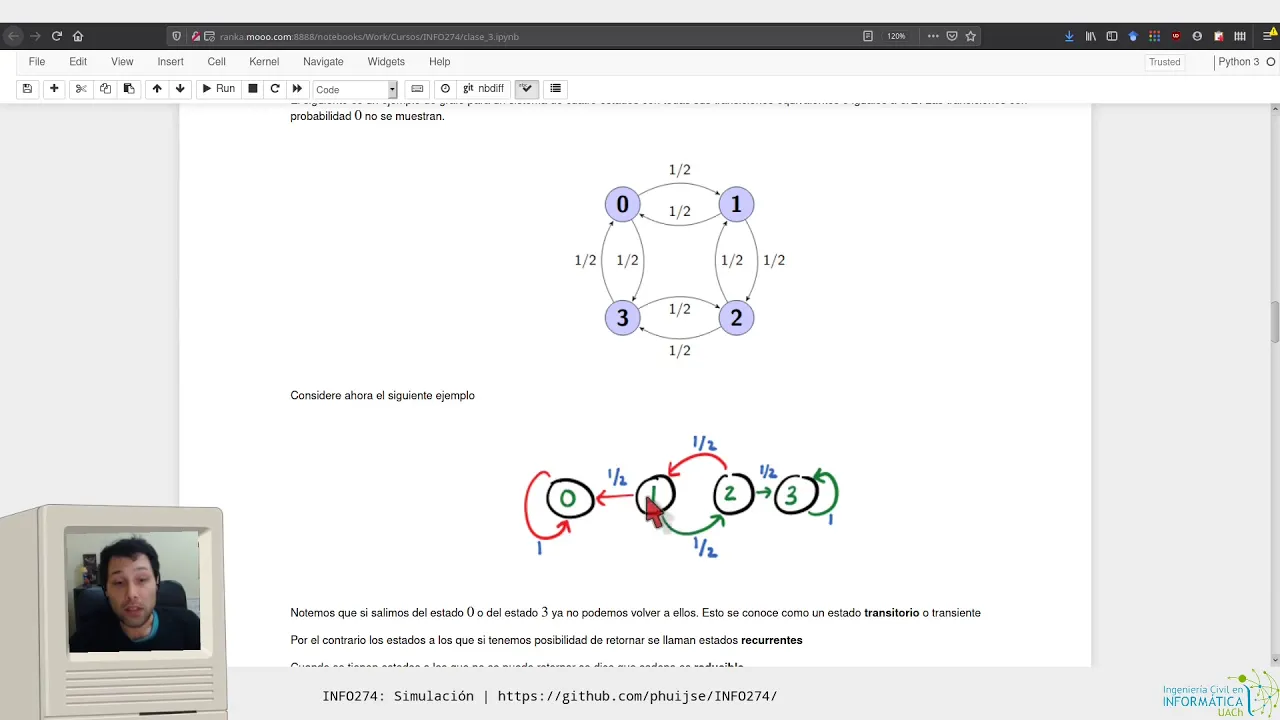This screenshot has height=720, width=1280.
Task: Click the clock icon next to git nbdiff
Action: (445, 89)
